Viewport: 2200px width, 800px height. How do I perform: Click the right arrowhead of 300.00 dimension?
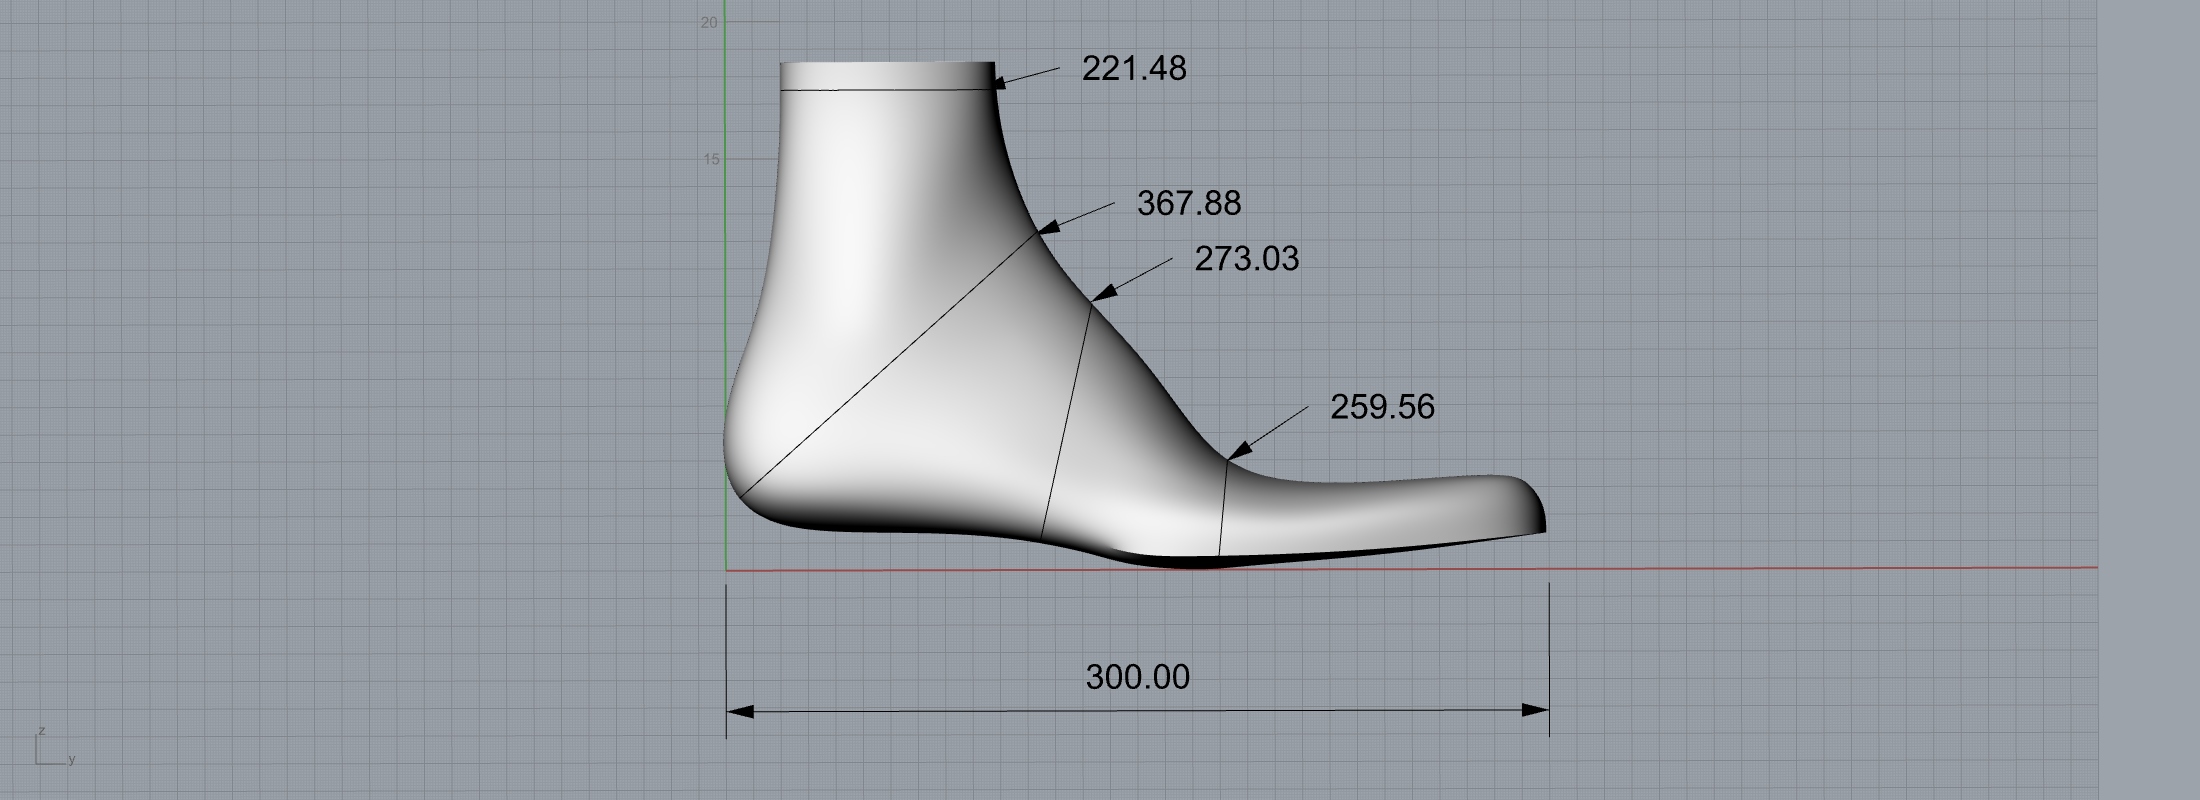[x=1535, y=711]
